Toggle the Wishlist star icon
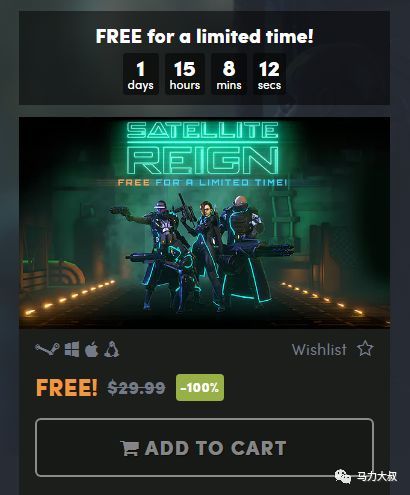410x495 pixels. [x=365, y=349]
